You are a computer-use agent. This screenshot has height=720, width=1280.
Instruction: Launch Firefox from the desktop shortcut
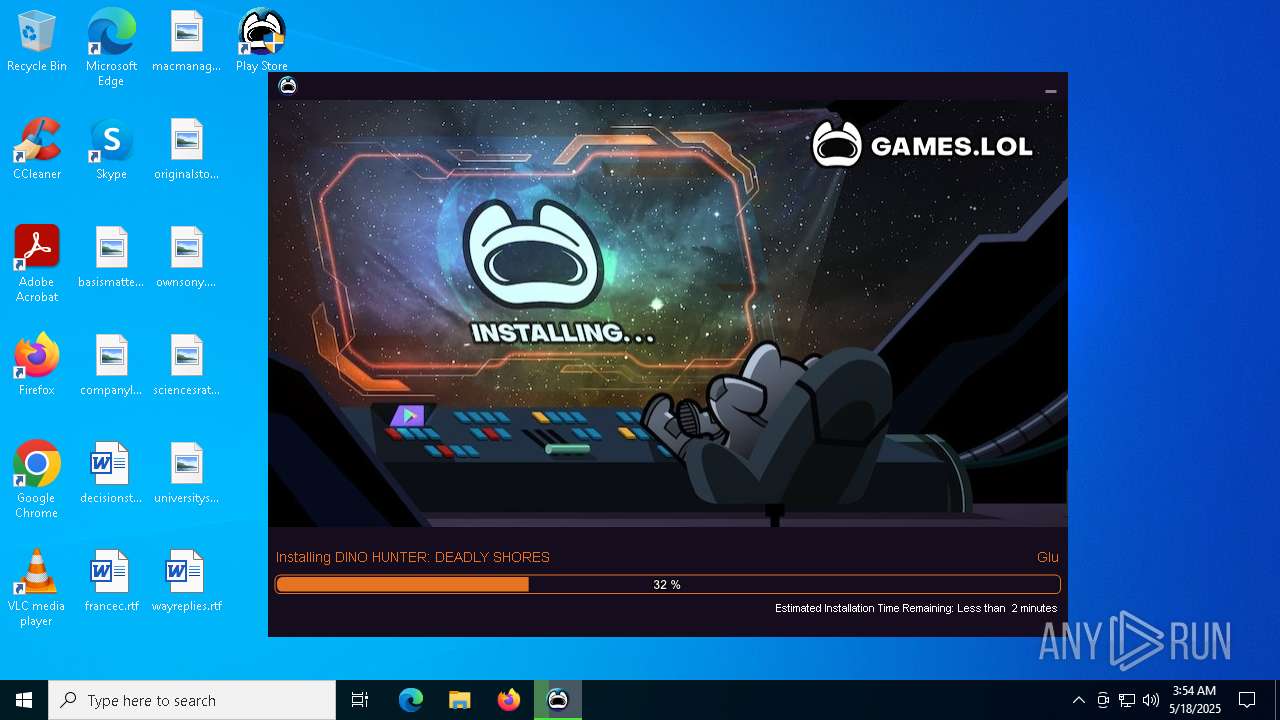click(x=37, y=366)
